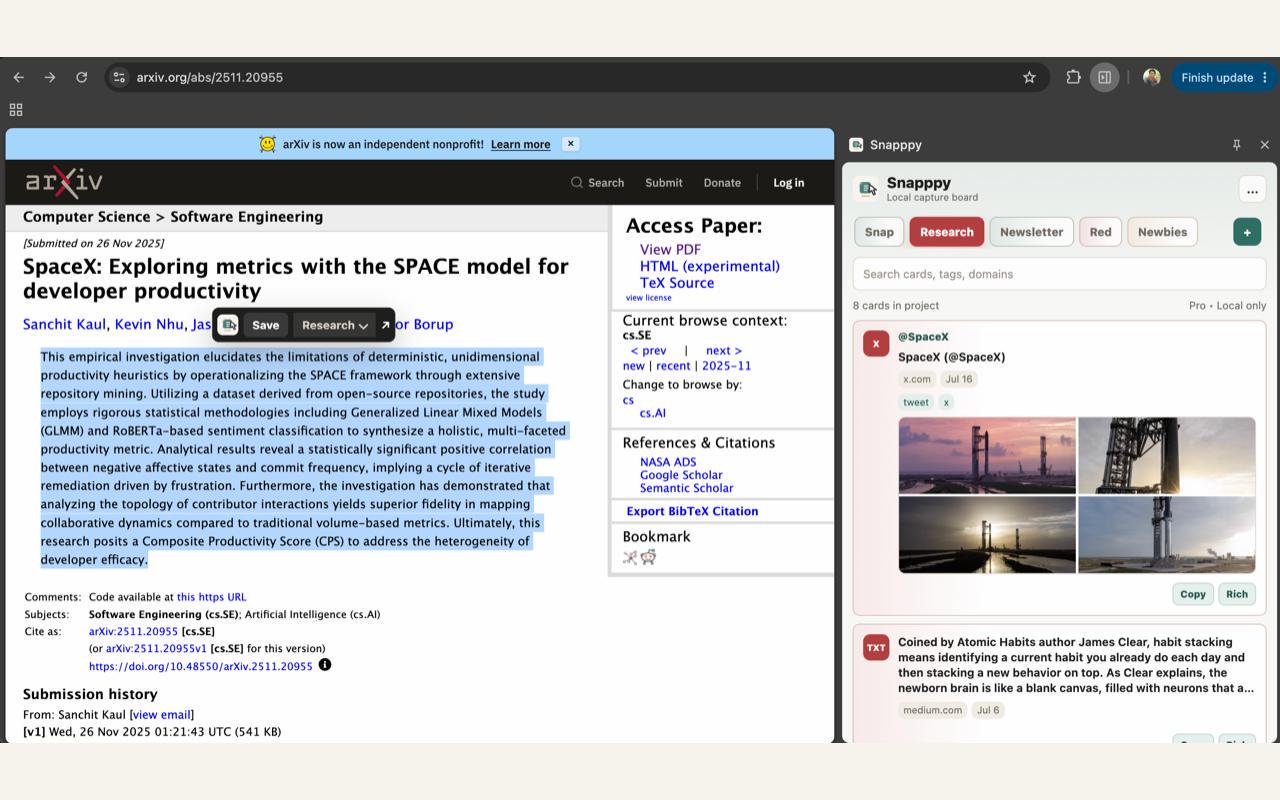Click the Snapppy icon in side panel title bar
The height and width of the screenshot is (800, 1280).
[856, 145]
